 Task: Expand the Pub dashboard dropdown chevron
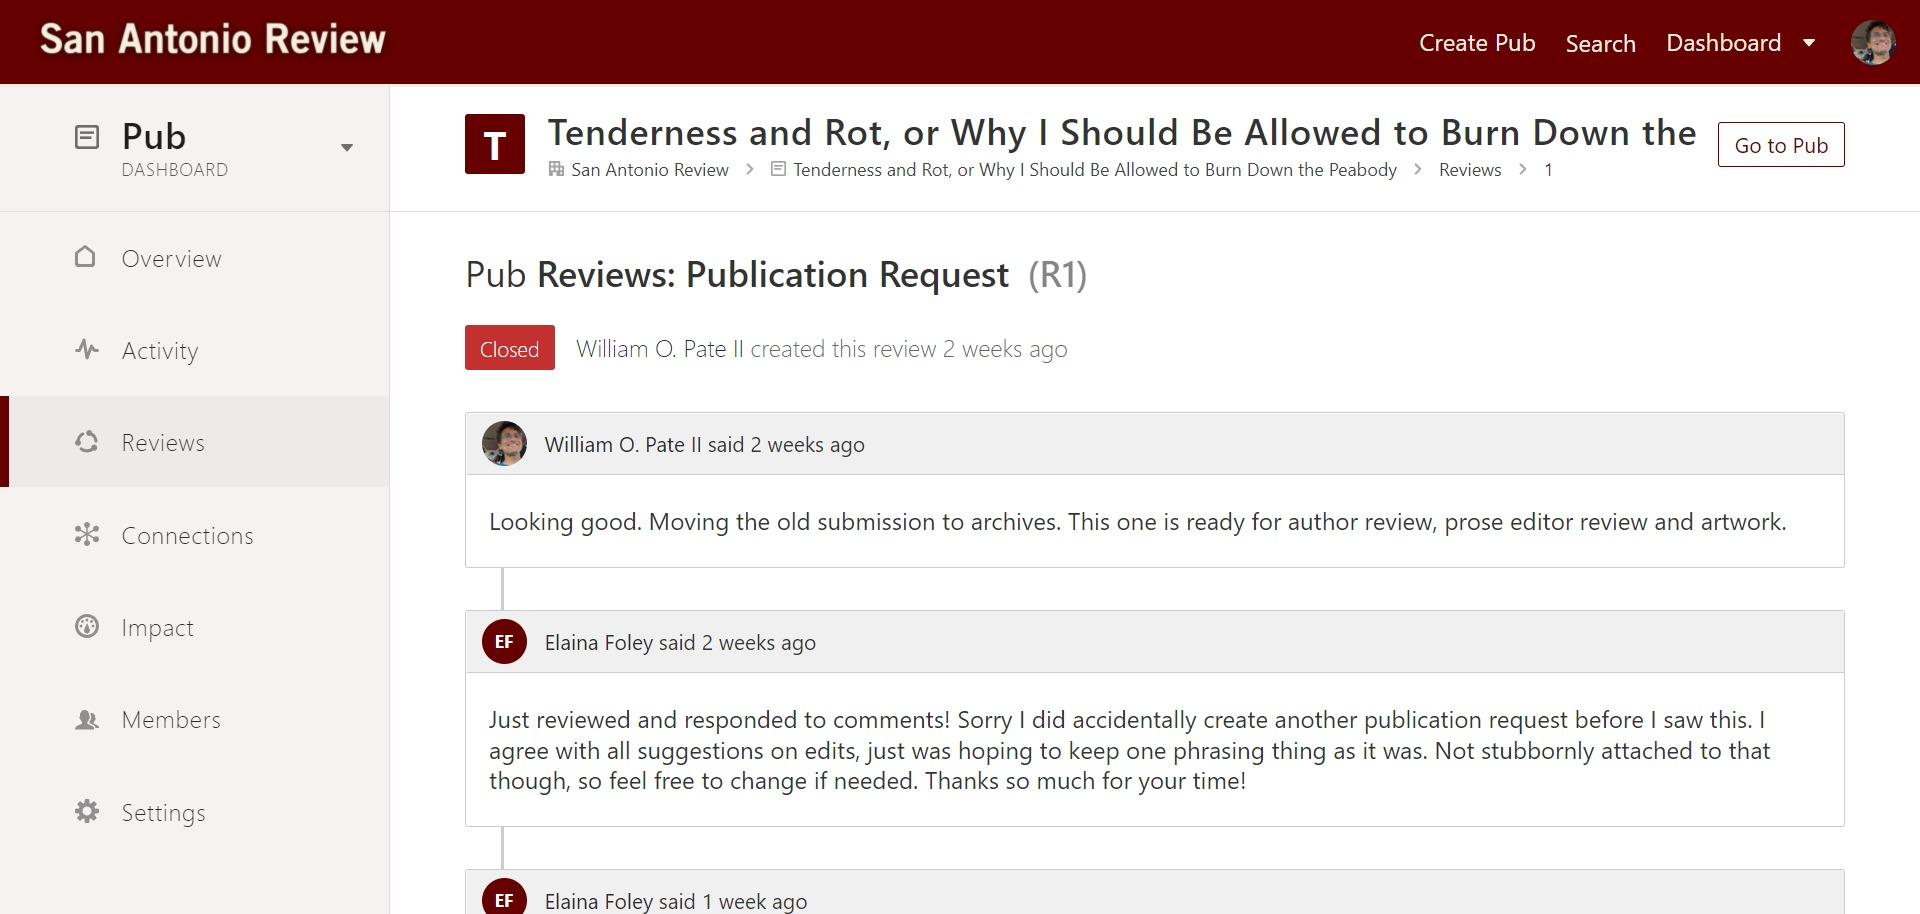(347, 147)
